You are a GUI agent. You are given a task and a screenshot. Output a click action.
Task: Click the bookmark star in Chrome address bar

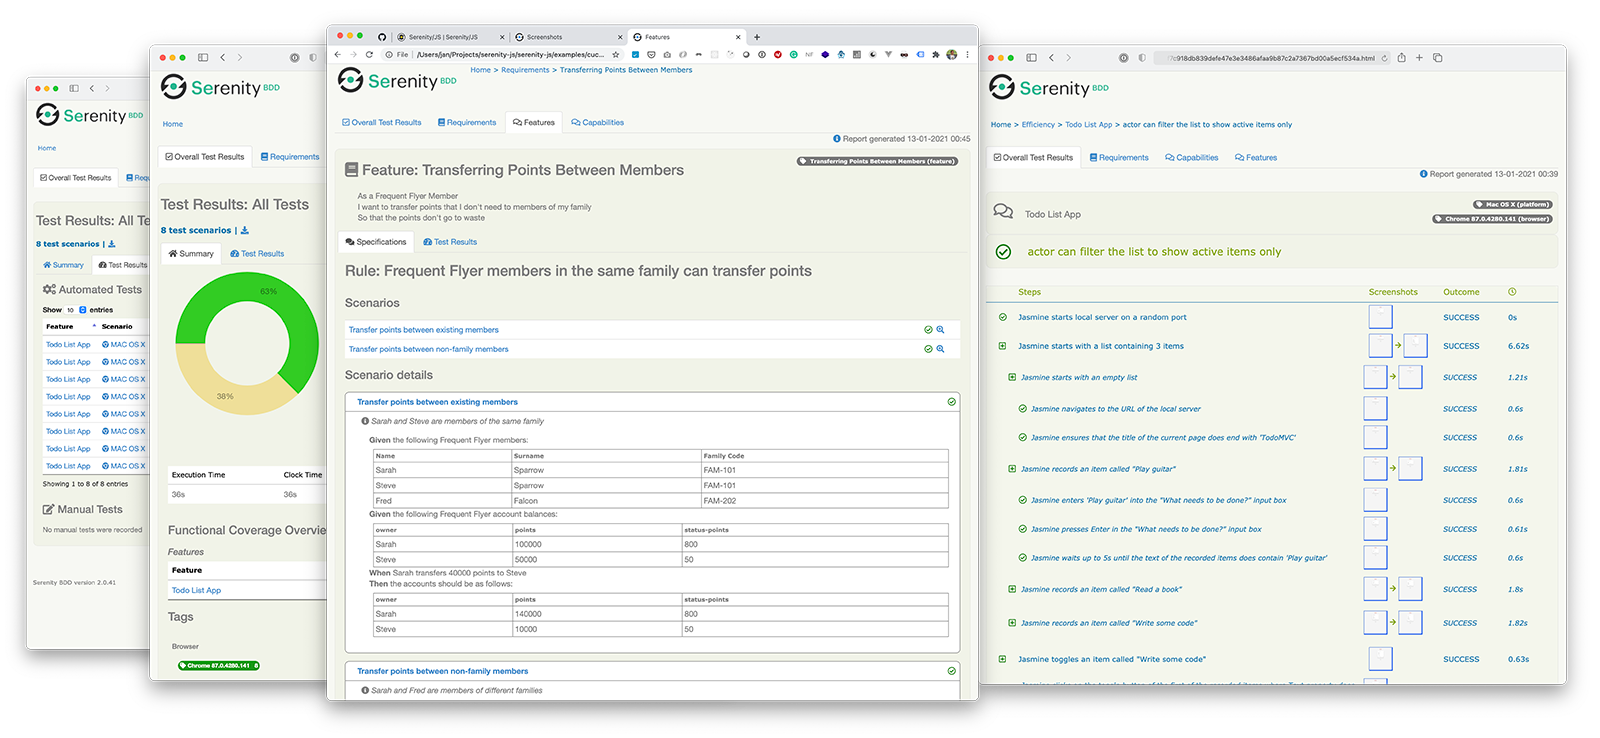point(615,55)
